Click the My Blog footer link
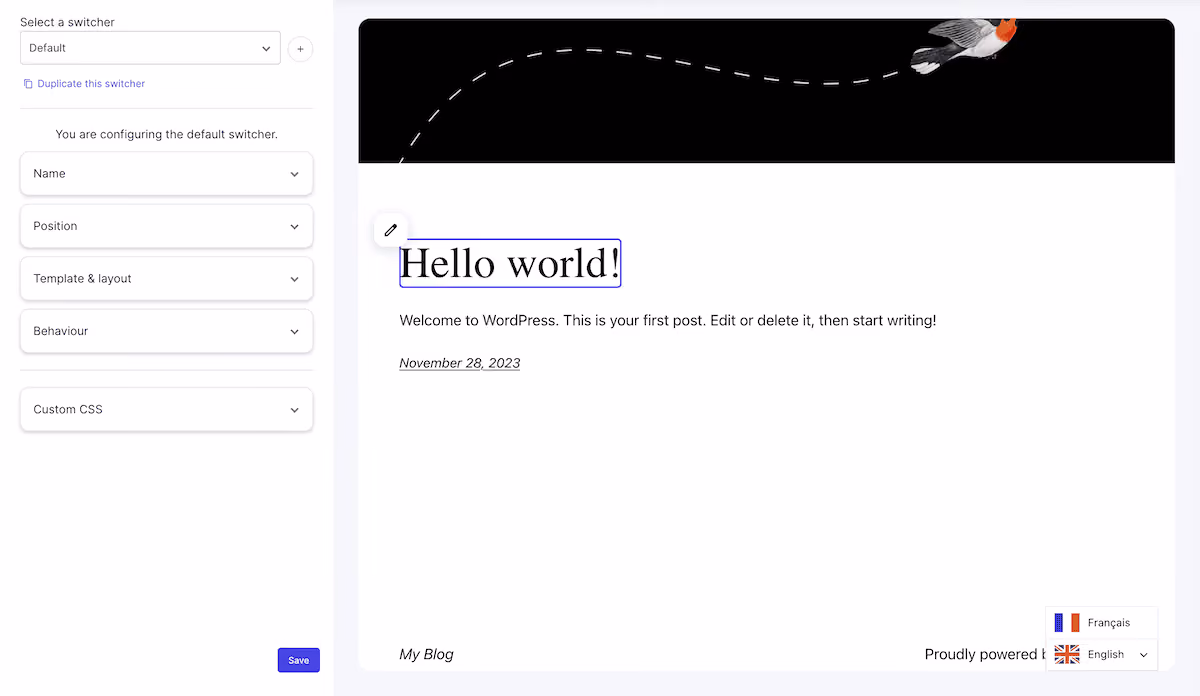 click(426, 654)
